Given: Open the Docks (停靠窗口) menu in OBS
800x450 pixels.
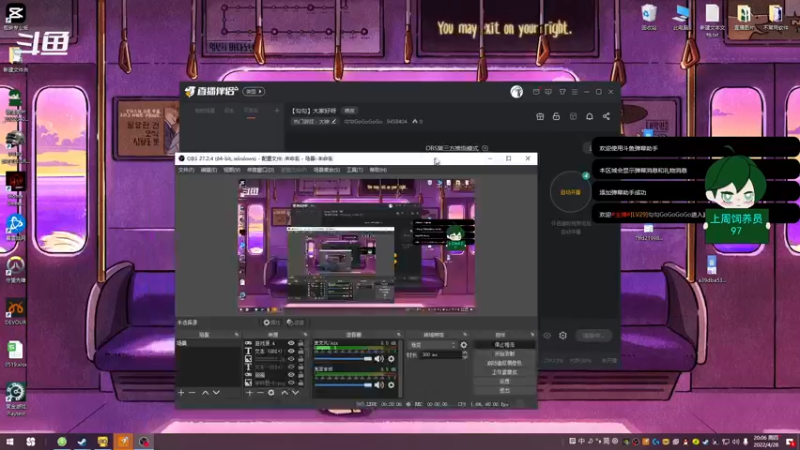Looking at the screenshot, I should click(260, 170).
